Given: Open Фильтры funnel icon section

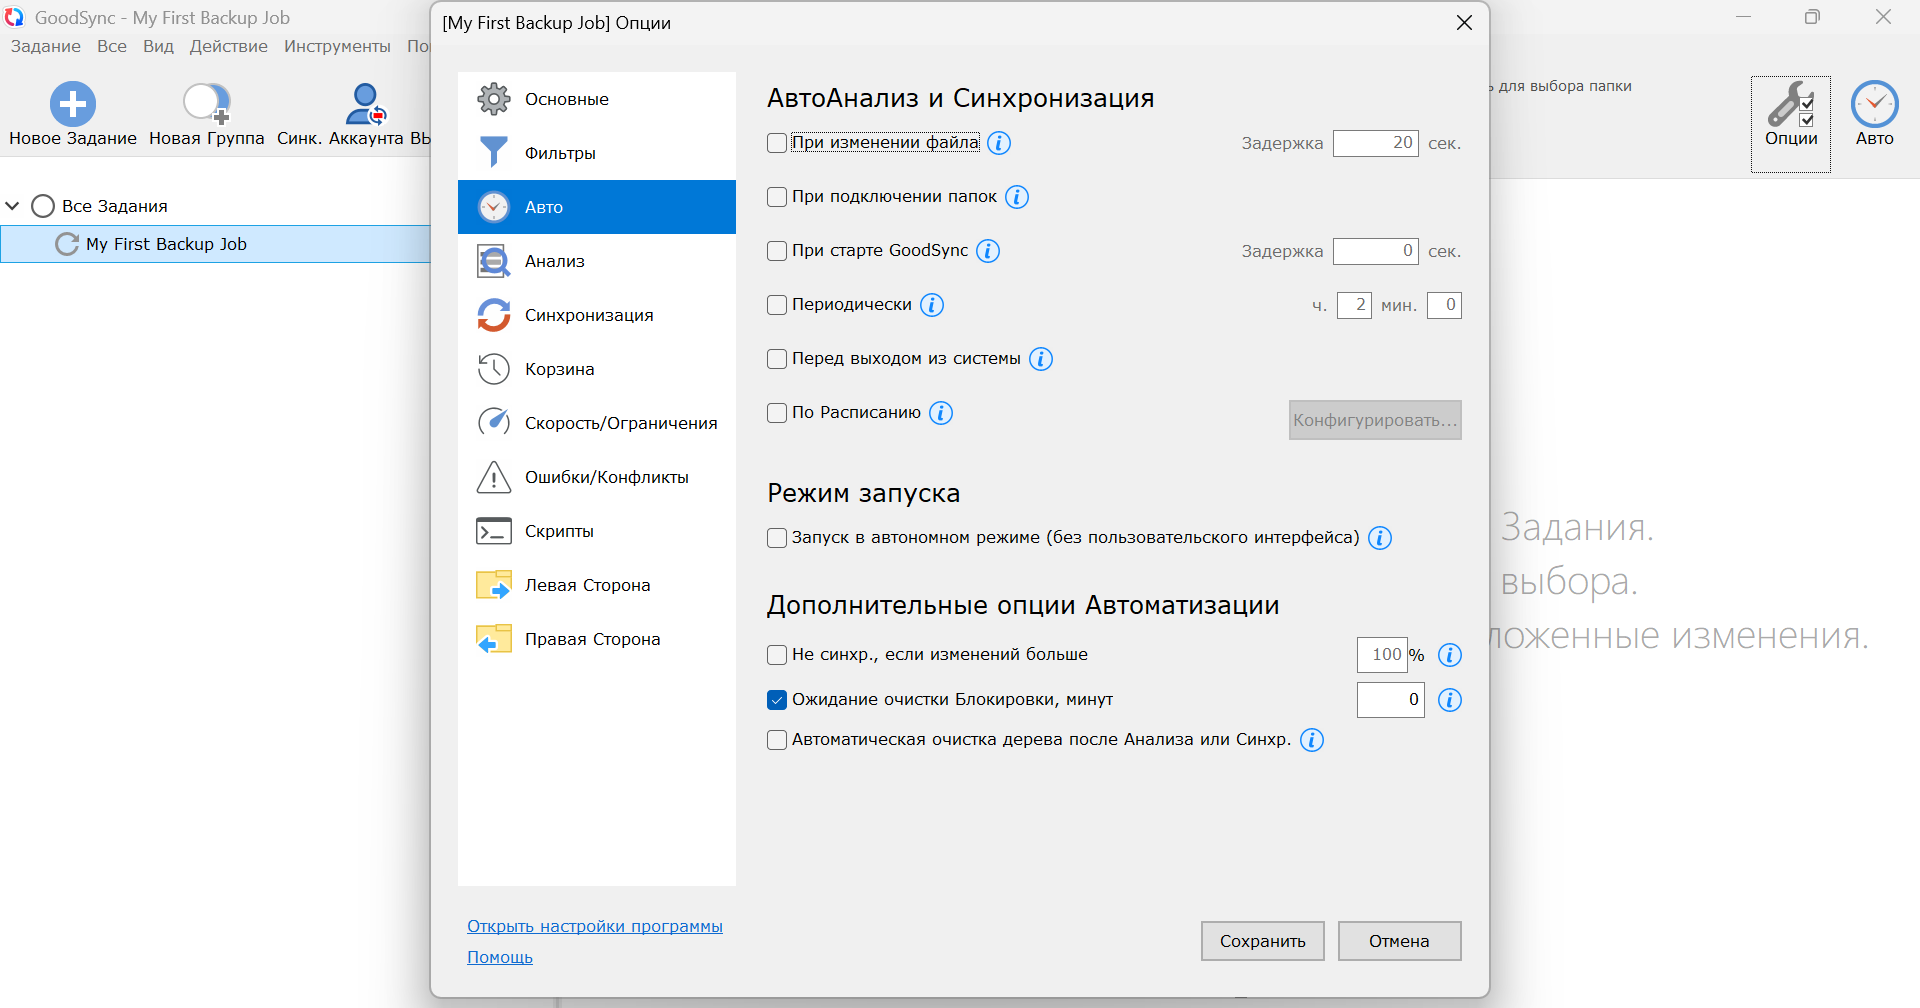Looking at the screenshot, I should tap(494, 153).
